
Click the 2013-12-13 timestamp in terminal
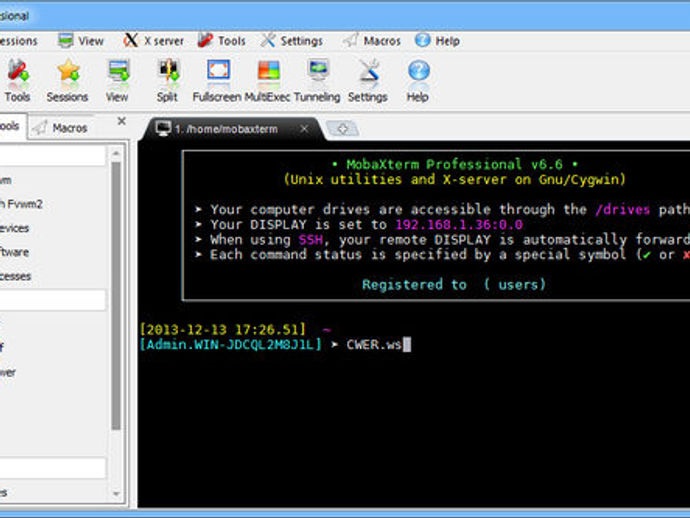pyautogui.click(x=223, y=330)
